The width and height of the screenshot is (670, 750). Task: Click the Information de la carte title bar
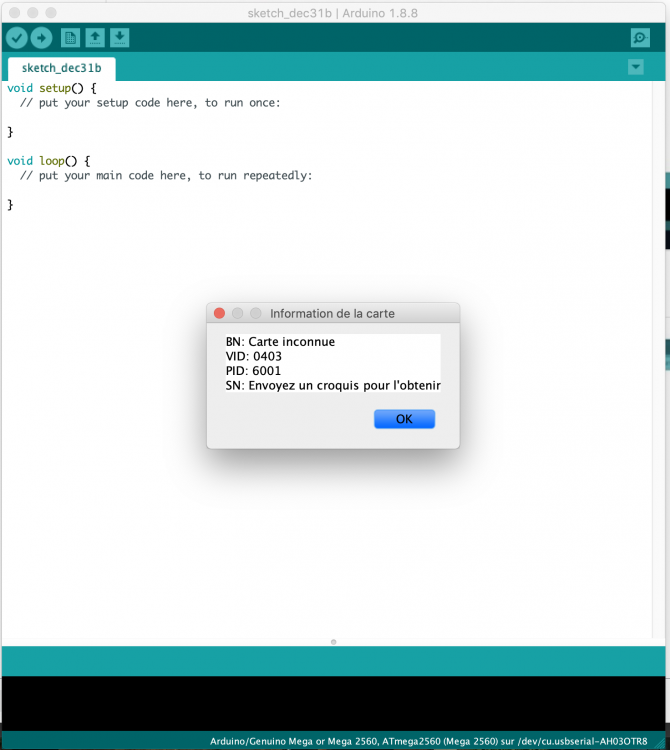tap(333, 313)
